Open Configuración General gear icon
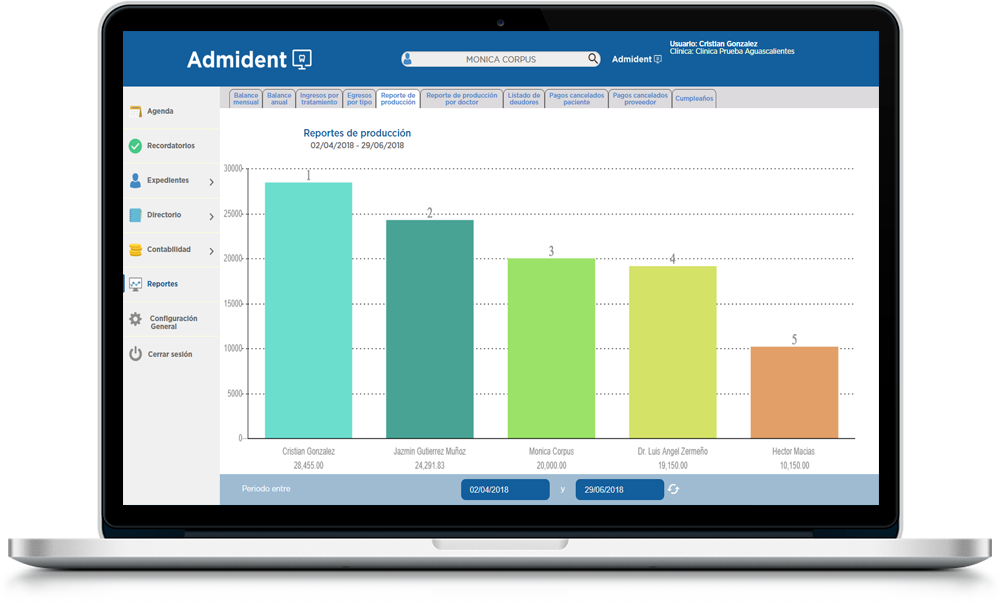 click(x=135, y=319)
